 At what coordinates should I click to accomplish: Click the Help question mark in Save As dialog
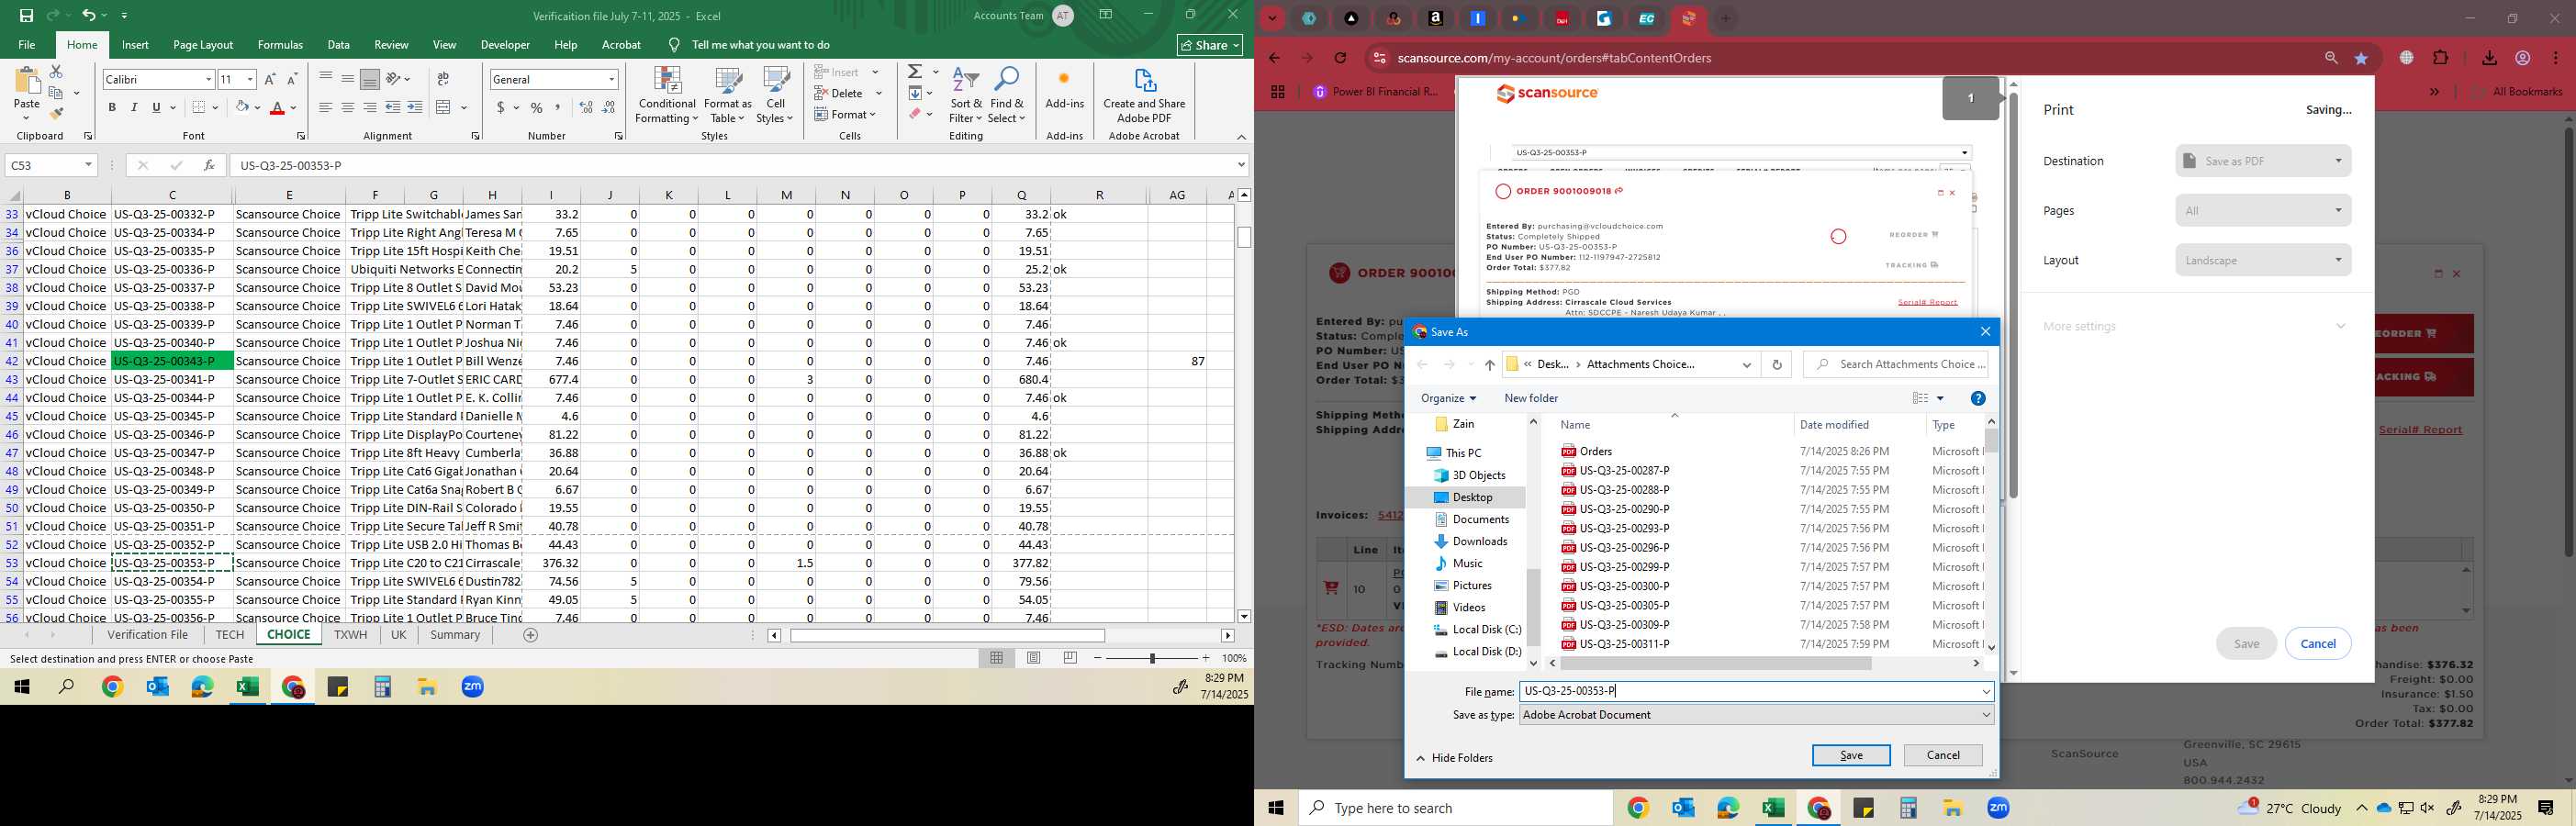pos(1978,398)
